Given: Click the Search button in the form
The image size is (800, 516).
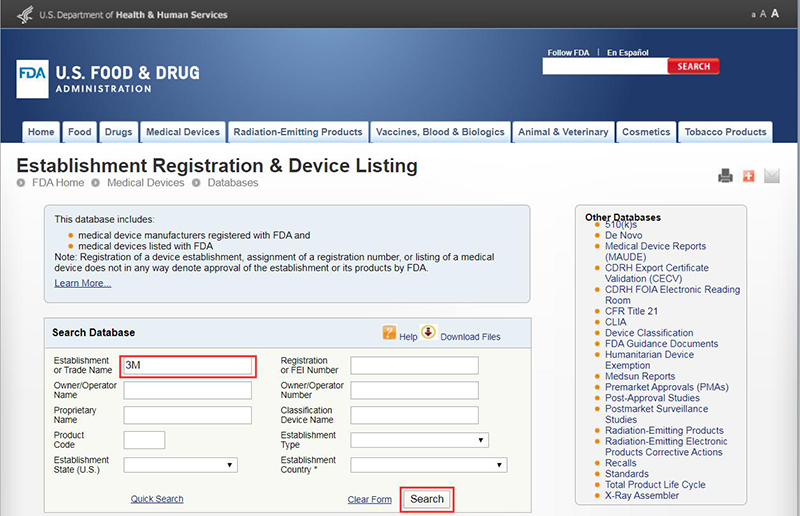Looking at the screenshot, I should pyautogui.click(x=427, y=499).
